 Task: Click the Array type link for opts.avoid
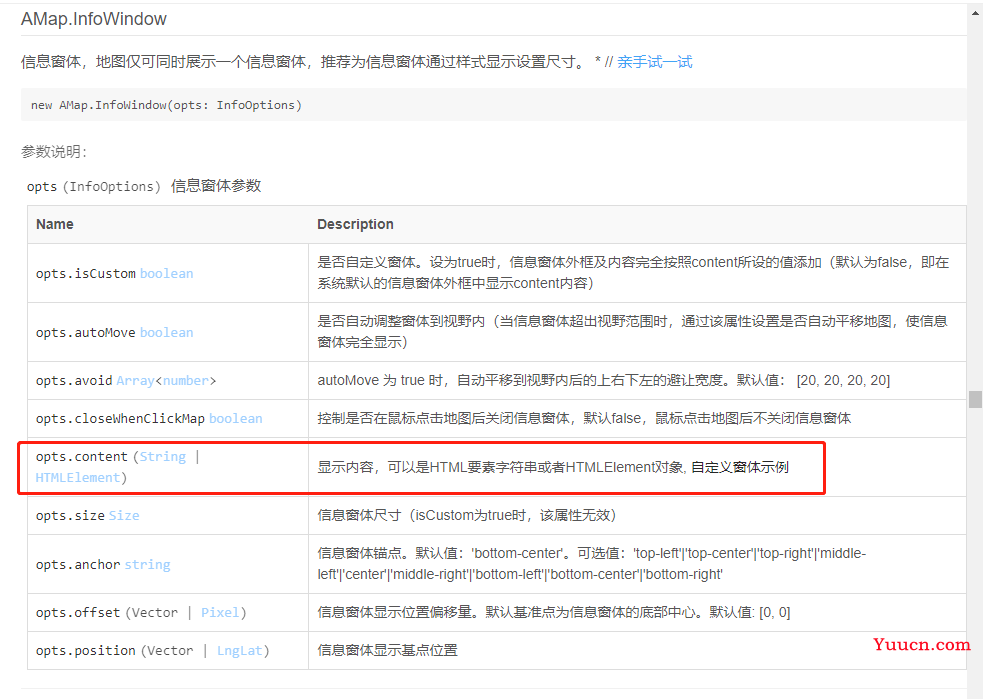click(135, 381)
